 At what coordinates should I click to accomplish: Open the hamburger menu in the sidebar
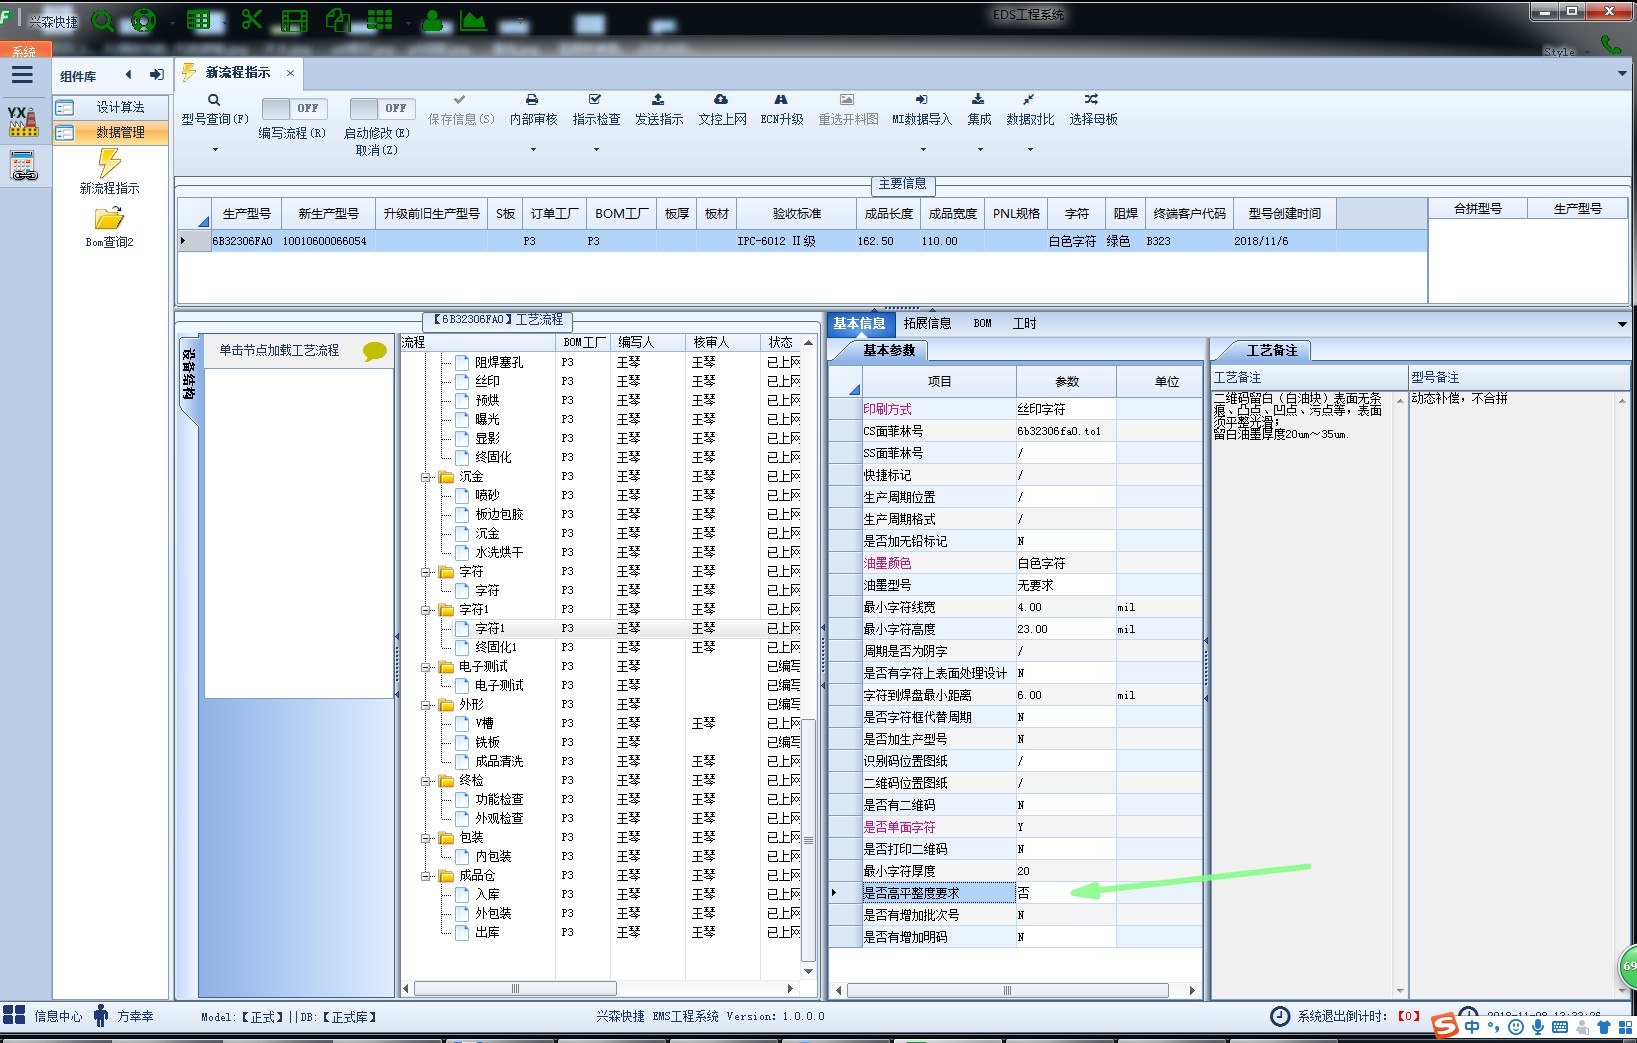tap(22, 75)
